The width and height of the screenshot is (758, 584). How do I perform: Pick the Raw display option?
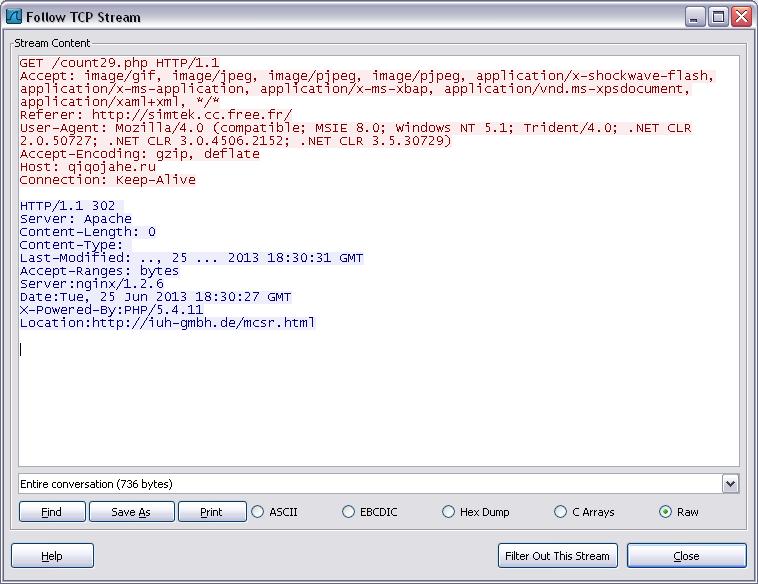[666, 512]
